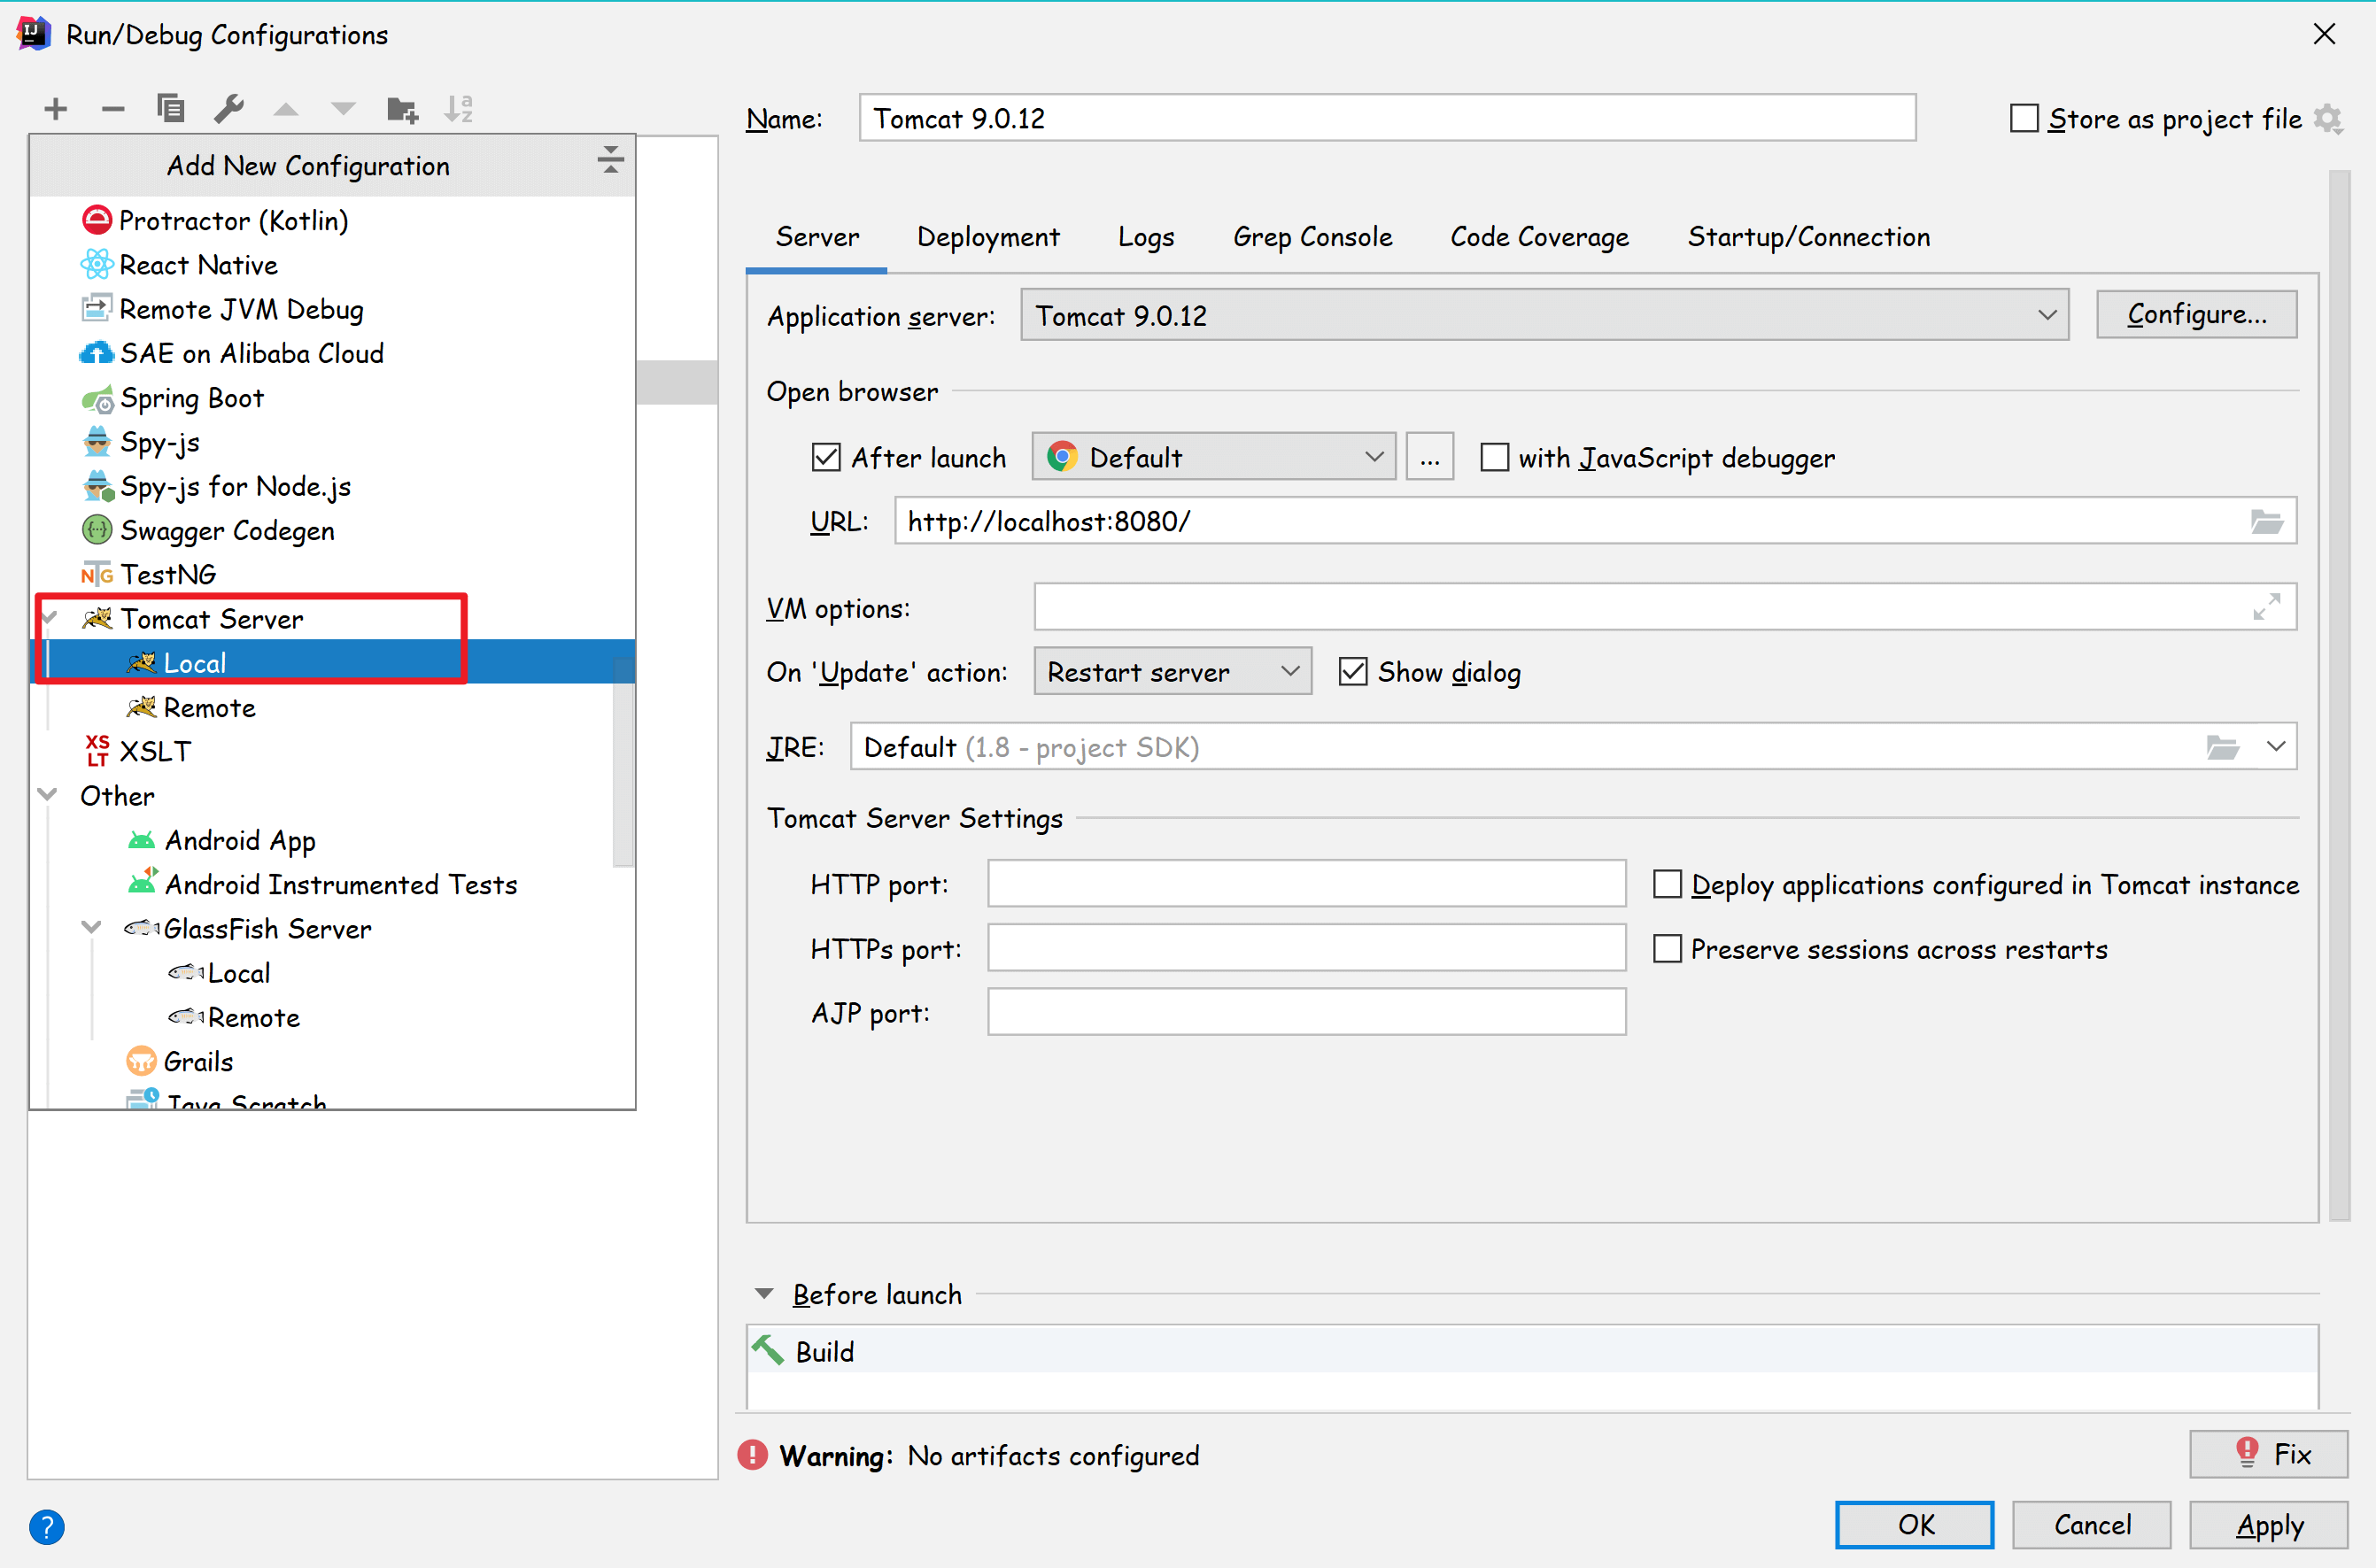
Task: Expand the VM options field editor
Action: tap(2266, 607)
